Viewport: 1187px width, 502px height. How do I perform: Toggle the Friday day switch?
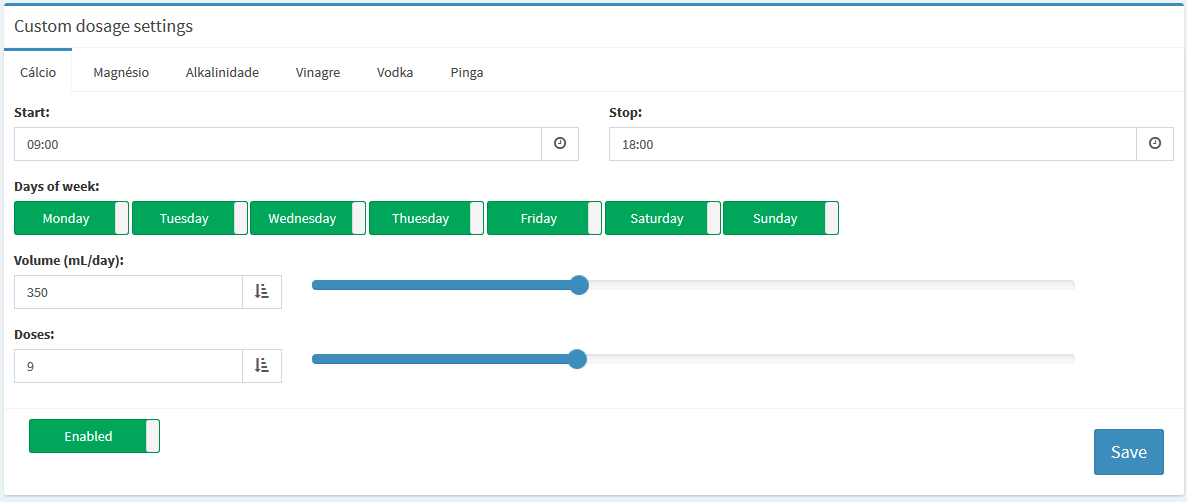pyautogui.click(x=544, y=218)
